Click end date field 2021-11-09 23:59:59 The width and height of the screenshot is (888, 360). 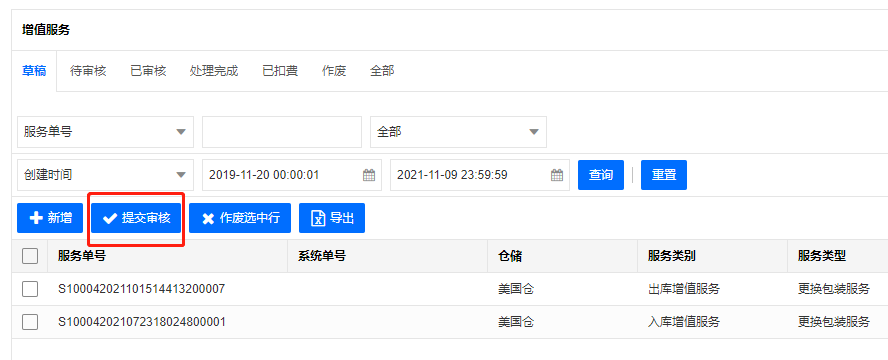(x=480, y=175)
